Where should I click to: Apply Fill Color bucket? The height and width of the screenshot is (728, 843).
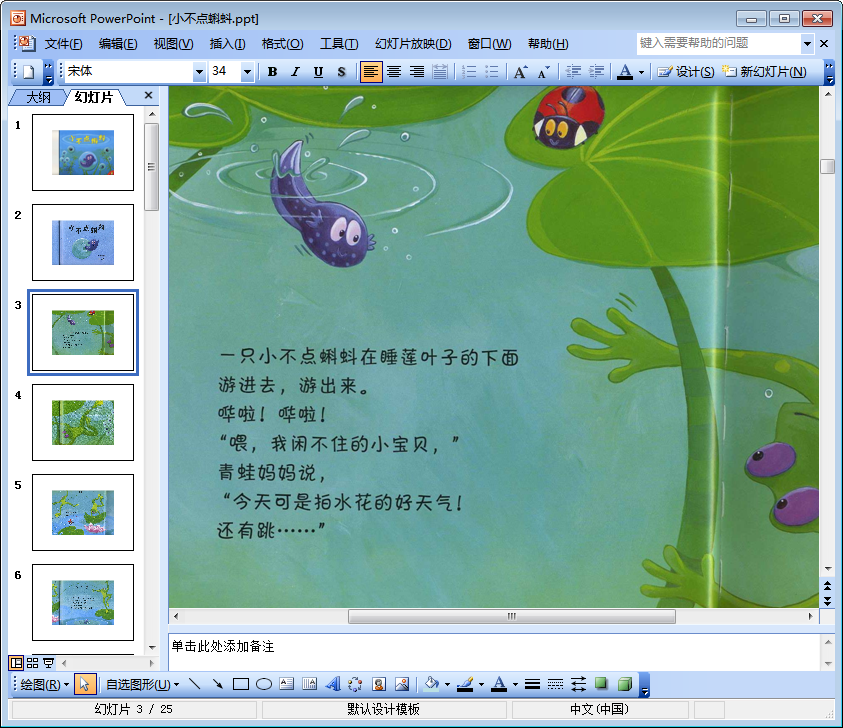[431, 684]
